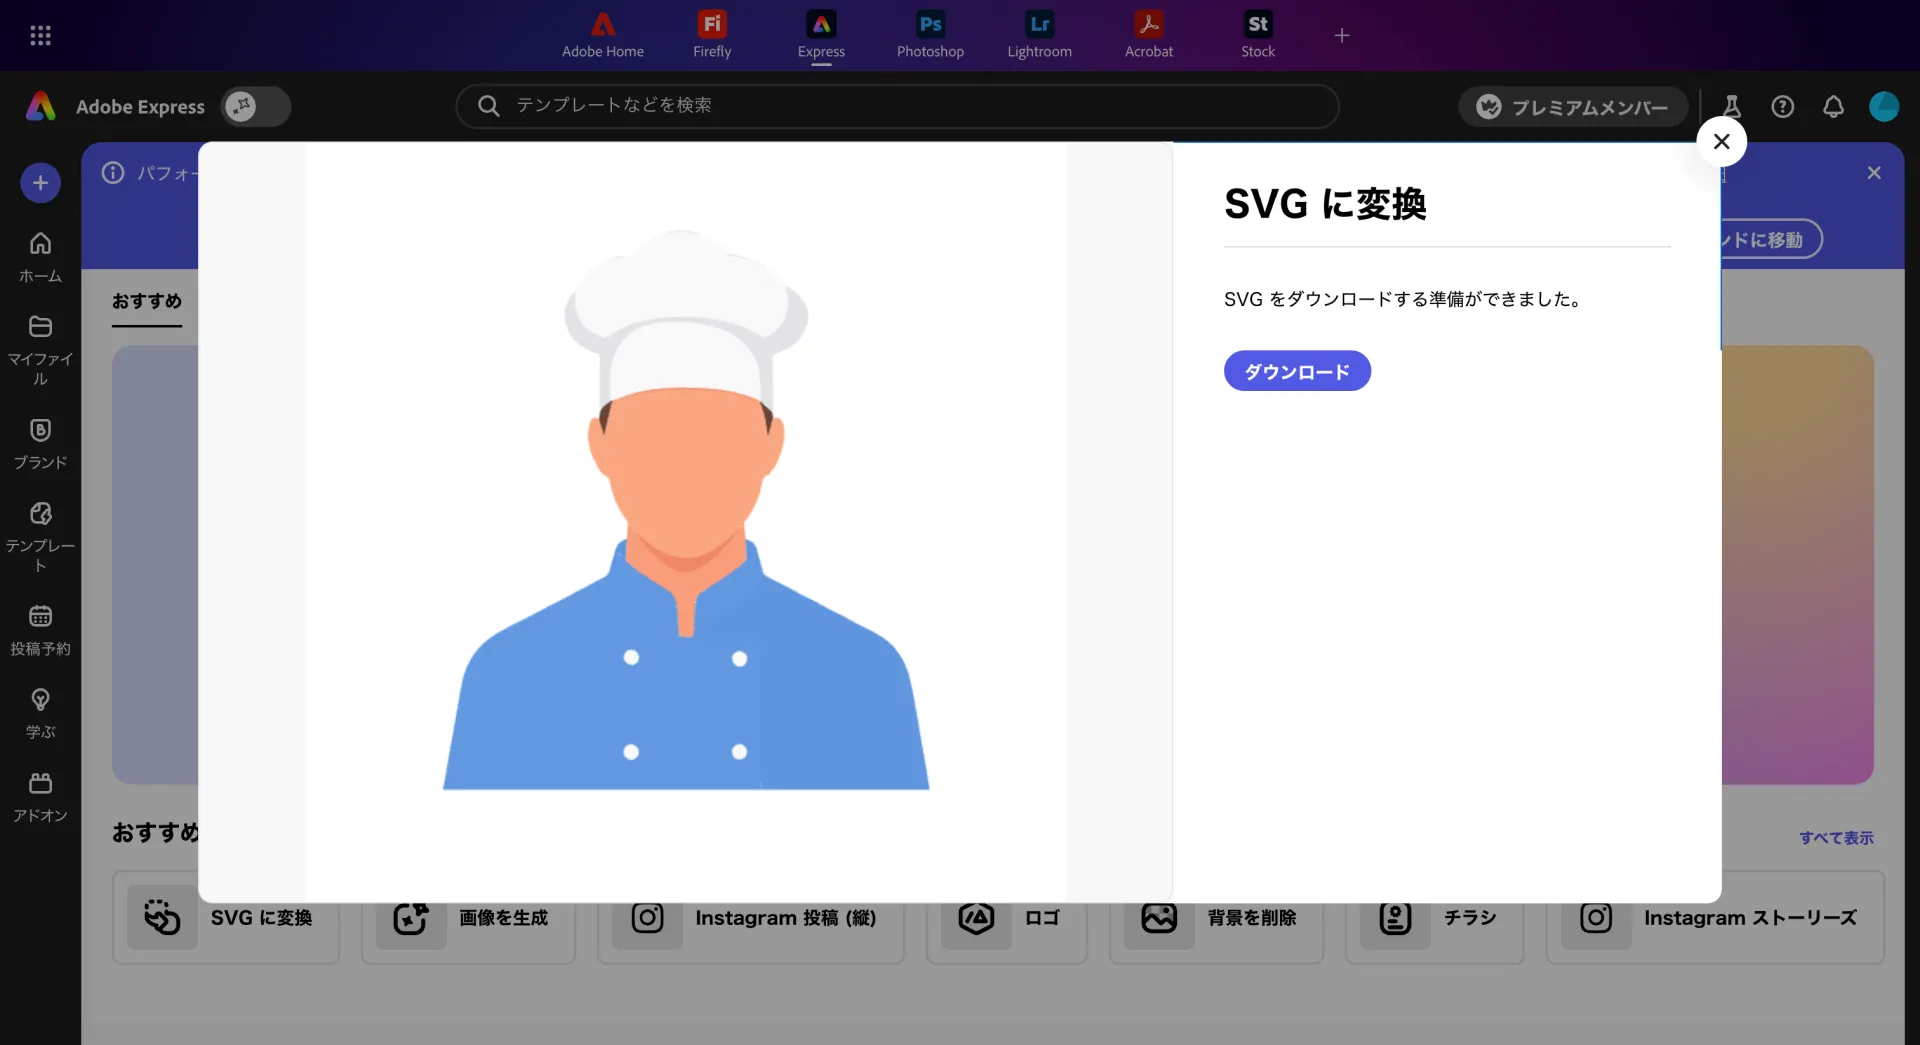This screenshot has height=1045, width=1920.
Task: Click the create new plus button in sidebar
Action: pyautogui.click(x=40, y=183)
